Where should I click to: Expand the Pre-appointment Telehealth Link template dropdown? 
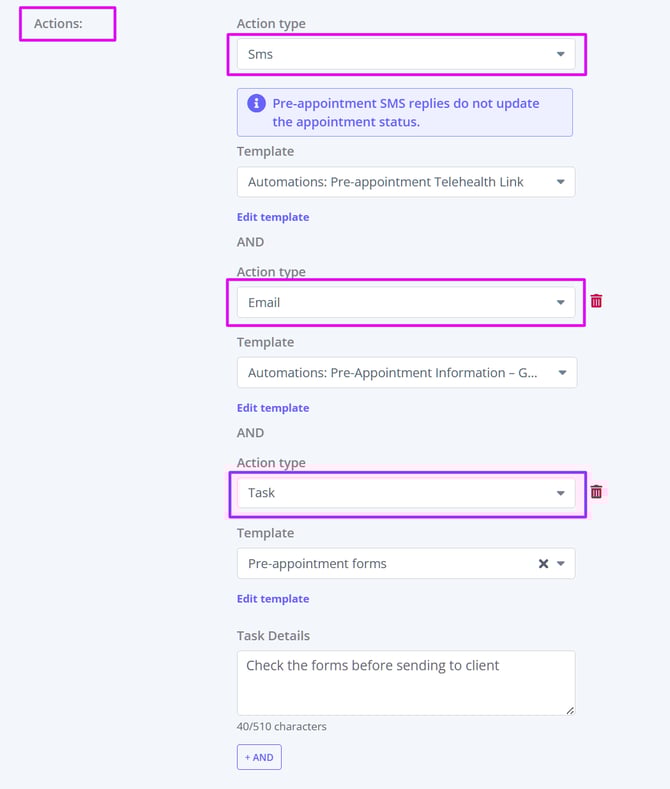pyautogui.click(x=406, y=182)
